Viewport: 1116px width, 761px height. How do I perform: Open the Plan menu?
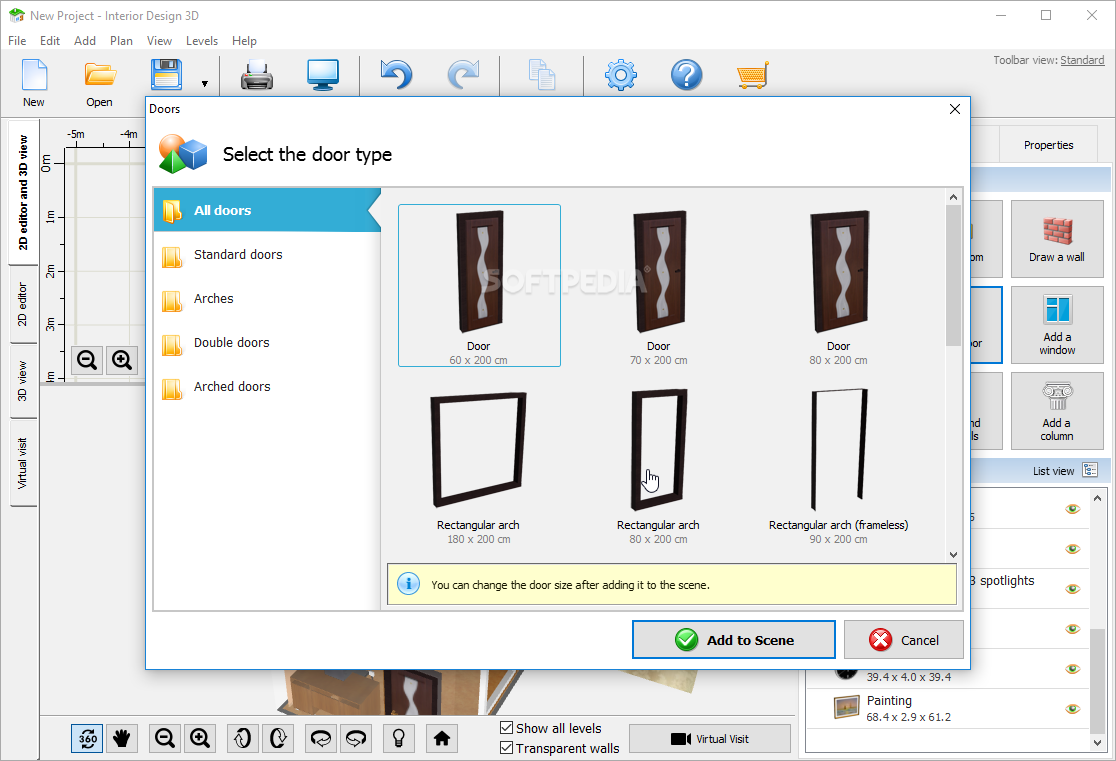pos(121,41)
